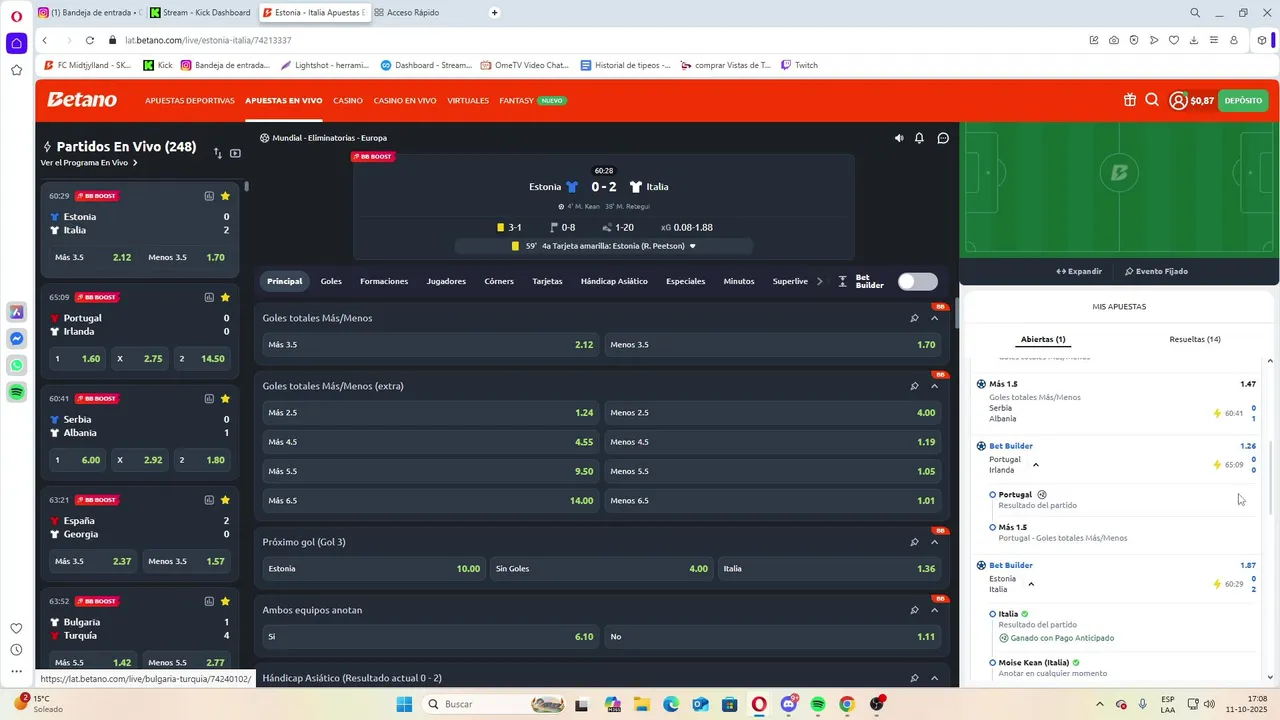Open Opera snapshot camera icon
The width and height of the screenshot is (1280, 720).
tap(1114, 40)
